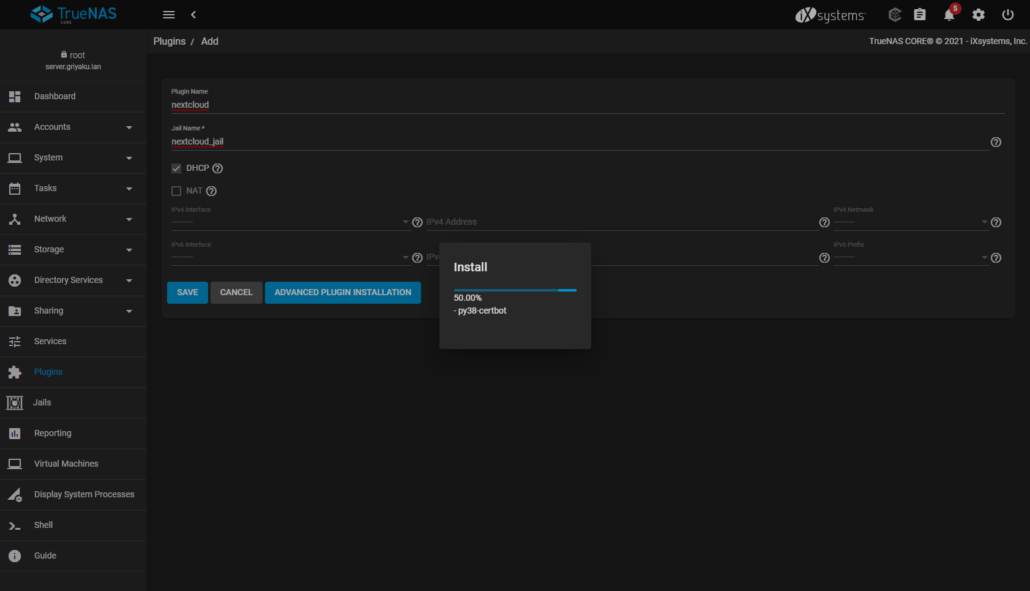Click the SAVE button
Viewport: 1030px width, 591px height.
[187, 293]
